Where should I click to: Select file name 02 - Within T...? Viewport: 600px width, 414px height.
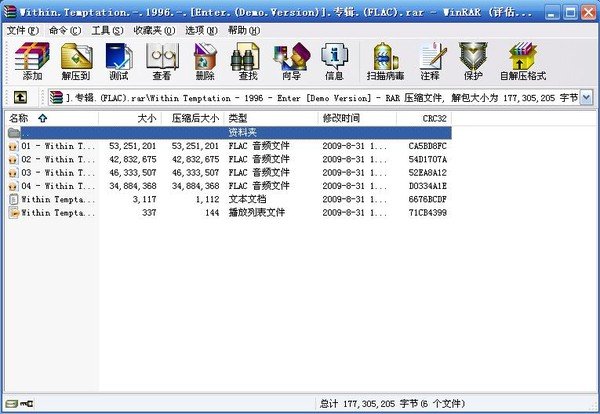coord(58,160)
